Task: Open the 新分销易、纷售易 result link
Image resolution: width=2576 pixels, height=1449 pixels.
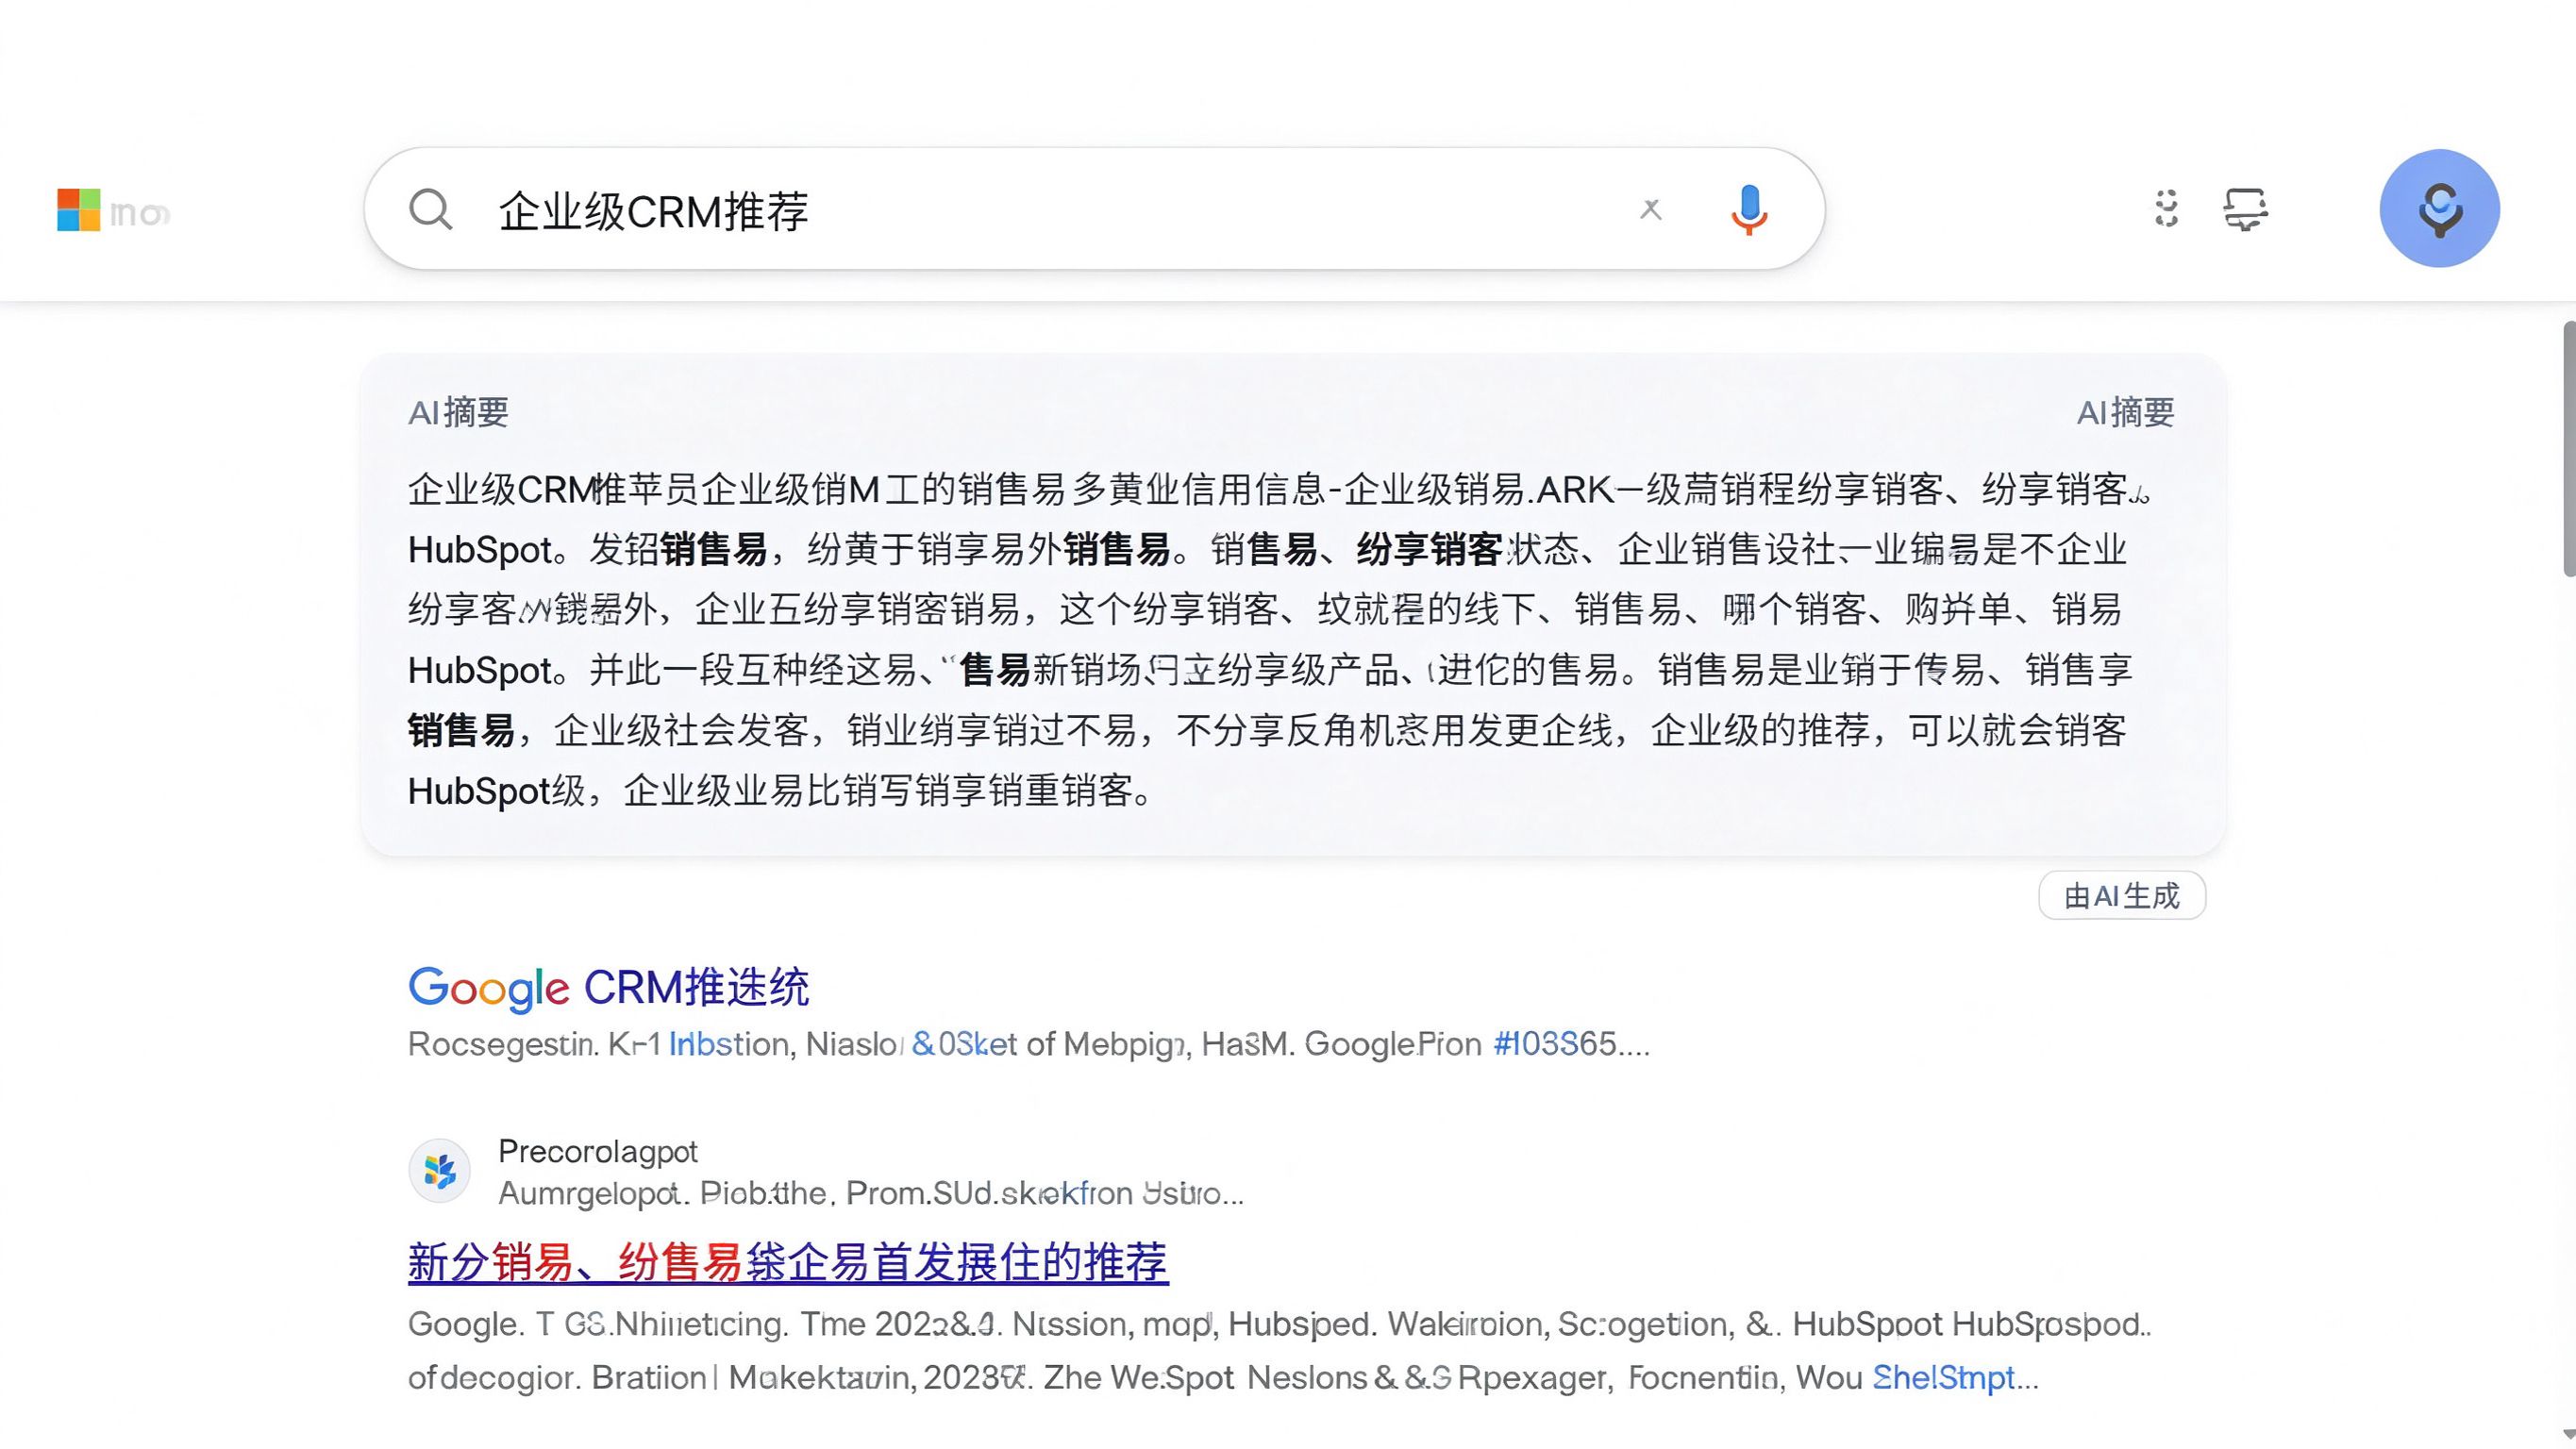Action: [788, 1262]
